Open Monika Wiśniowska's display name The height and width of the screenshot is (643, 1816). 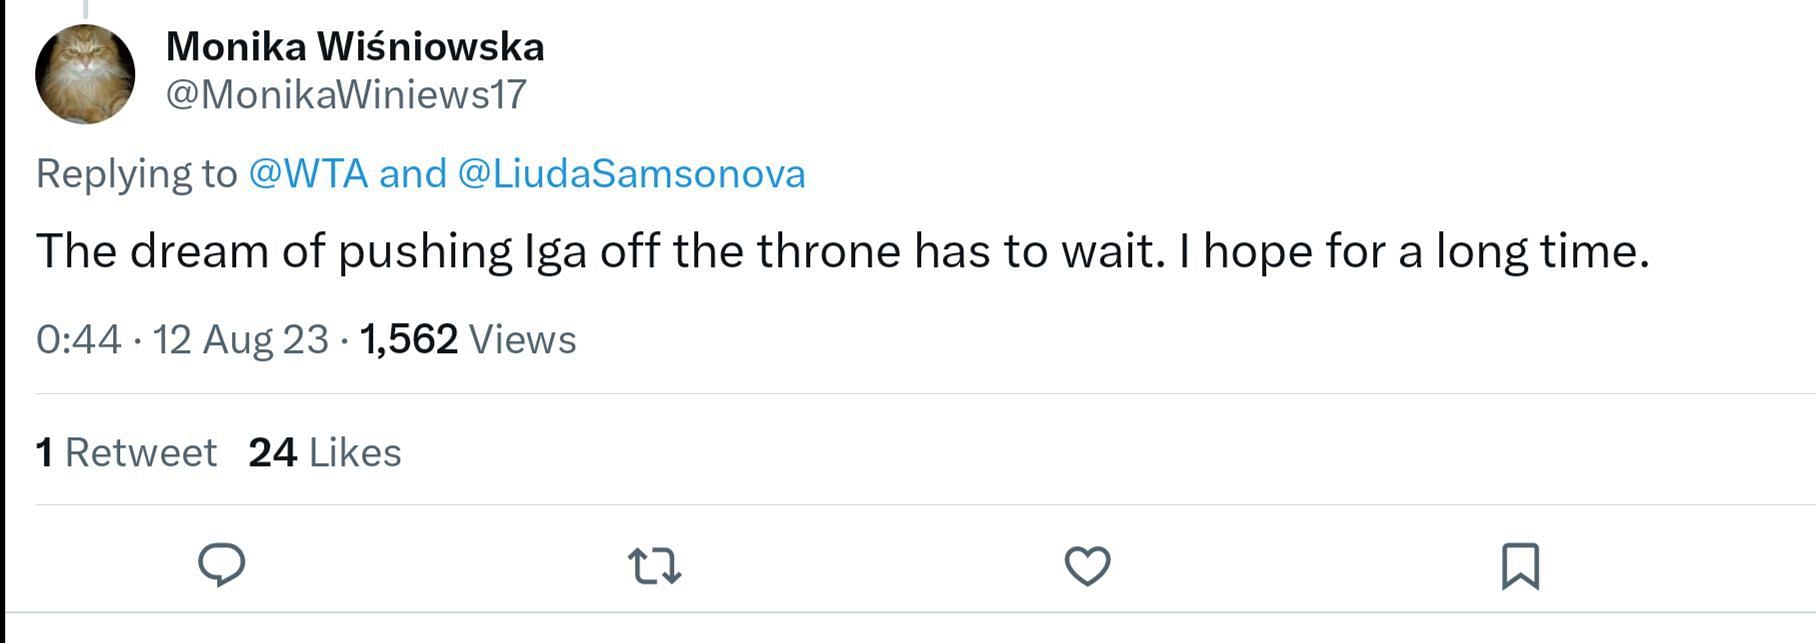(x=355, y=47)
